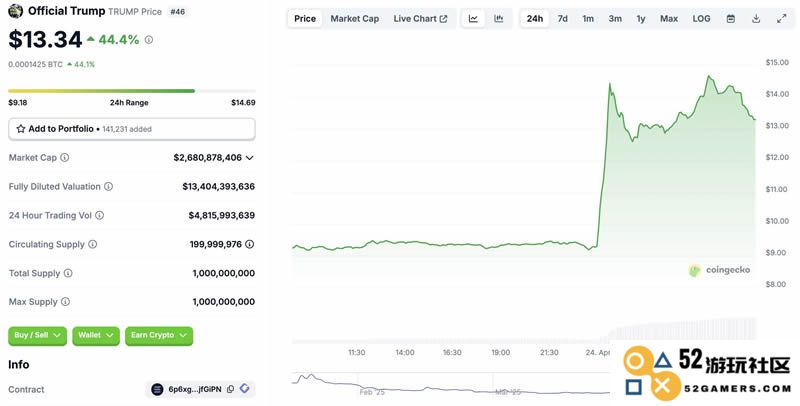Click the $2,680,878,406 market cap value
800x406 pixels.
pyautogui.click(x=208, y=158)
